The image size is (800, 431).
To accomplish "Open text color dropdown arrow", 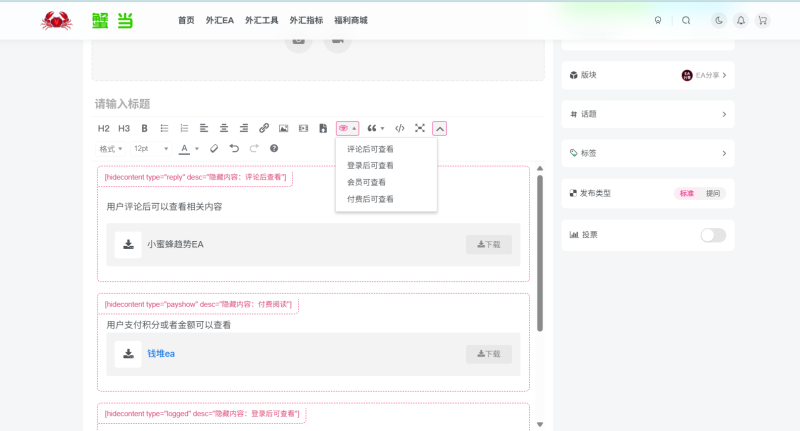I will click(x=197, y=149).
